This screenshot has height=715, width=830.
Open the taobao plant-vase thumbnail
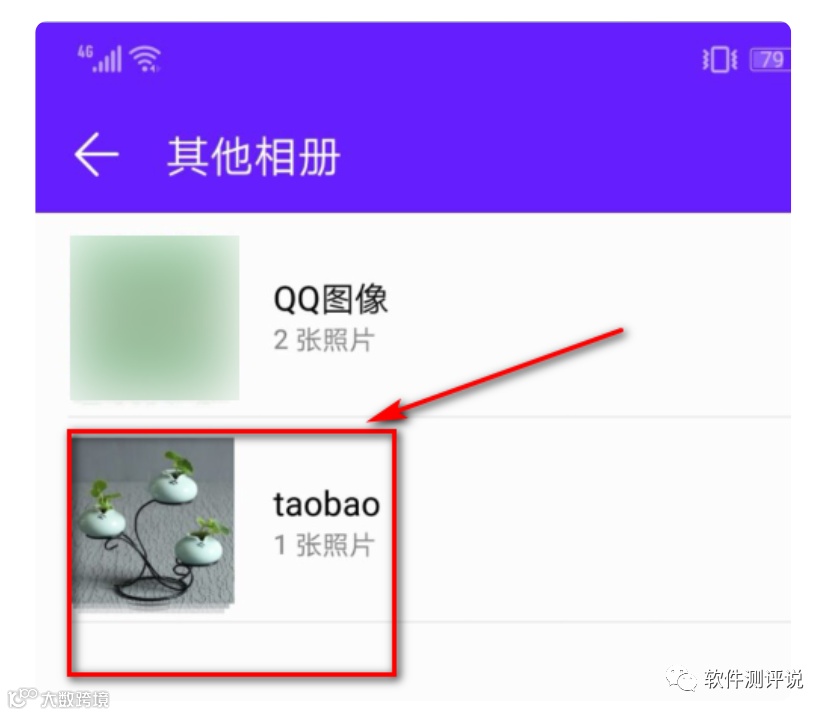pos(153,523)
